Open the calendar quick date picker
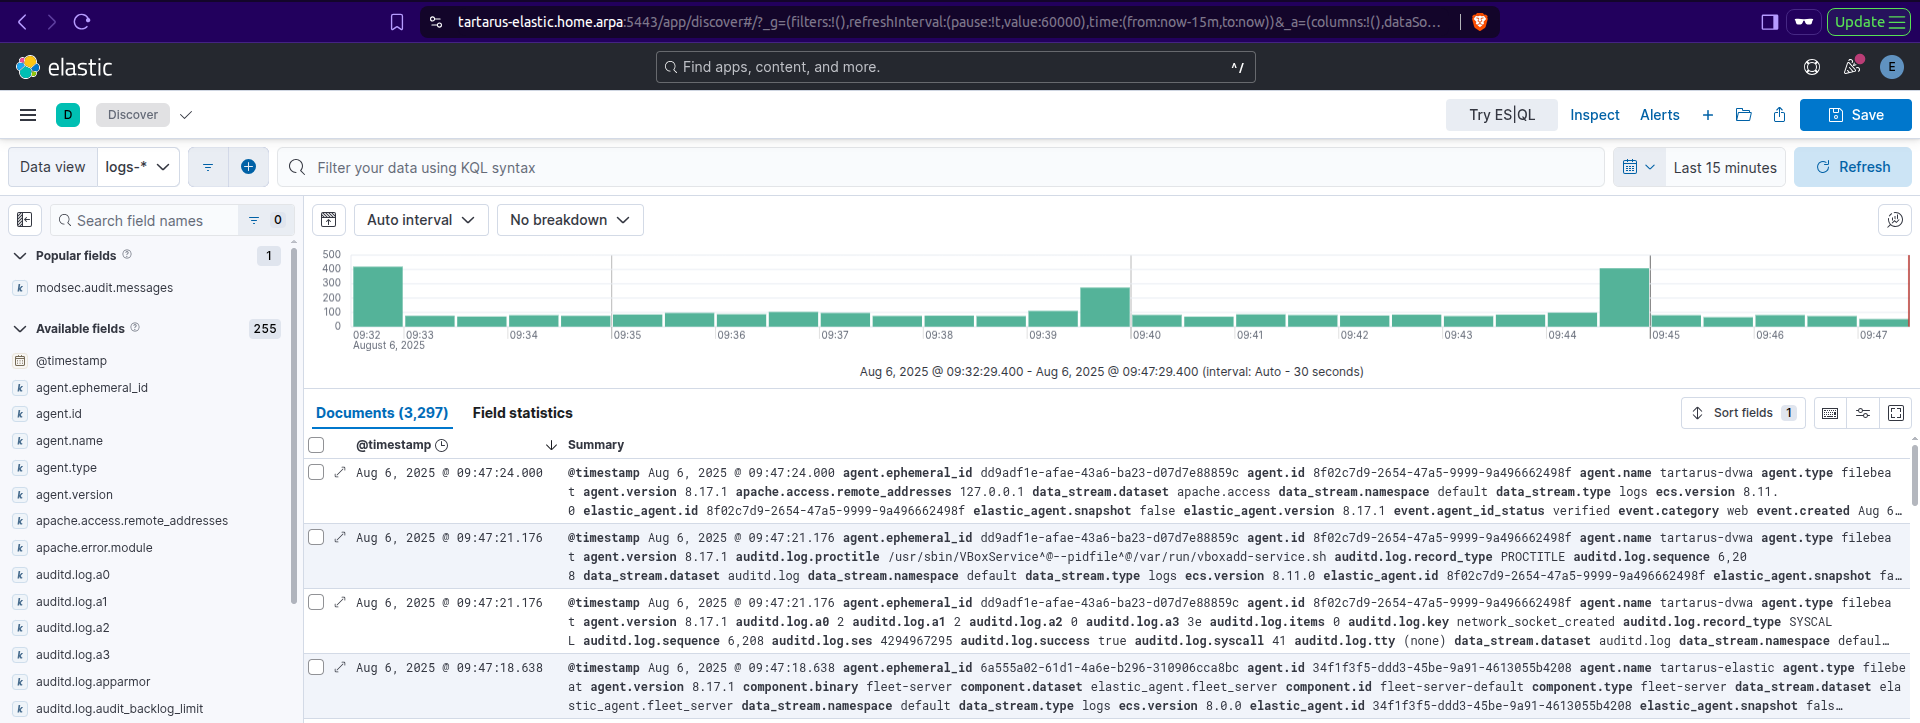This screenshot has height=723, width=1920. tap(1638, 167)
